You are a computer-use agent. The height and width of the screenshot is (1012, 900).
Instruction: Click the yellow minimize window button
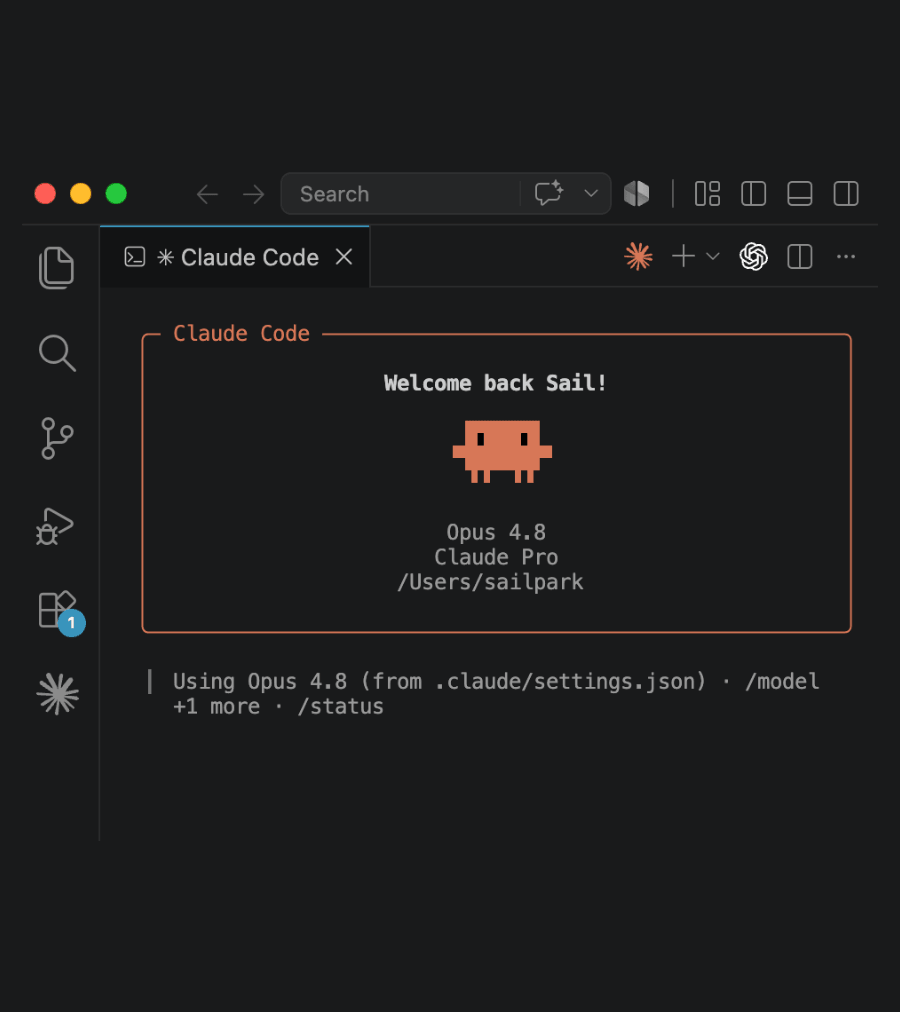pos(81,194)
